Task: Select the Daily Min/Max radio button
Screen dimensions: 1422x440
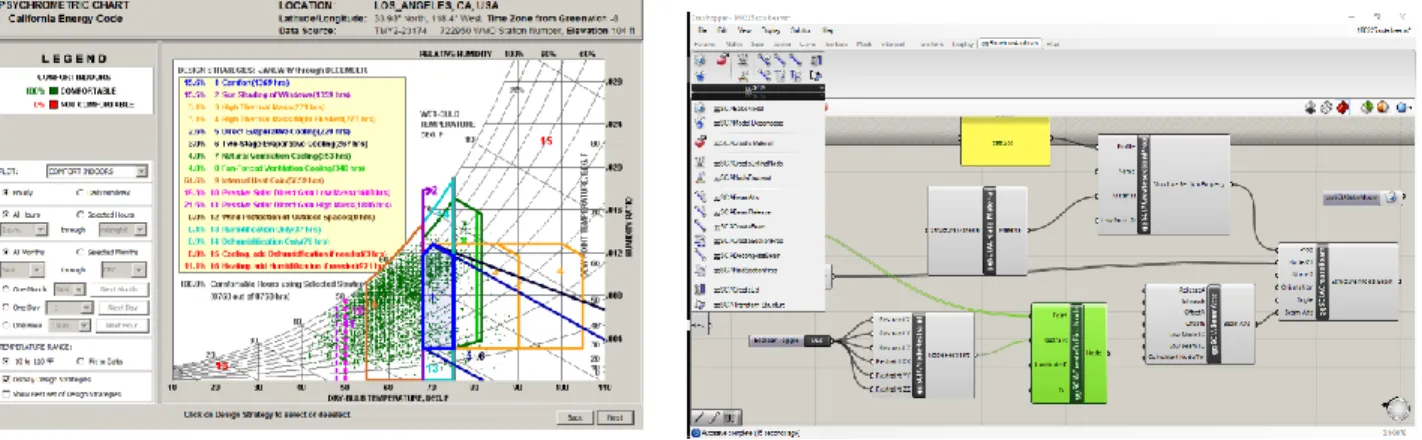Action: point(80,193)
